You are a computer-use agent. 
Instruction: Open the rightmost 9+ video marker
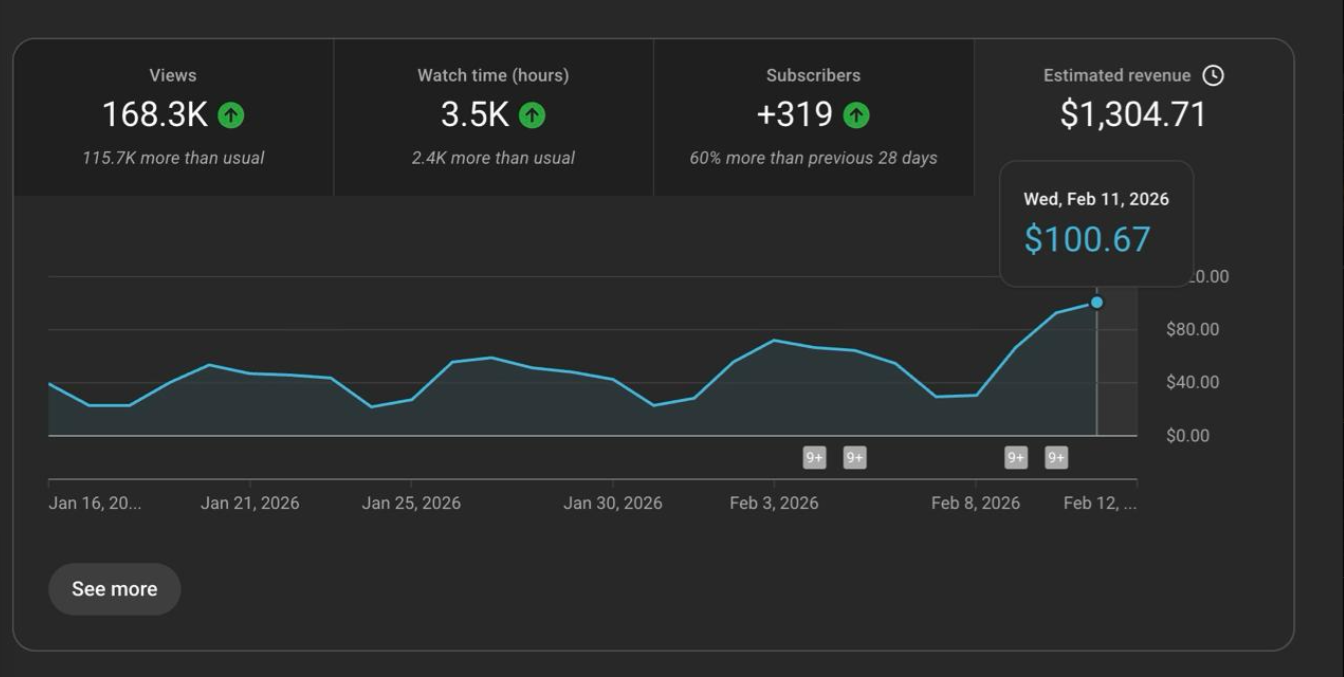pyautogui.click(x=1056, y=458)
